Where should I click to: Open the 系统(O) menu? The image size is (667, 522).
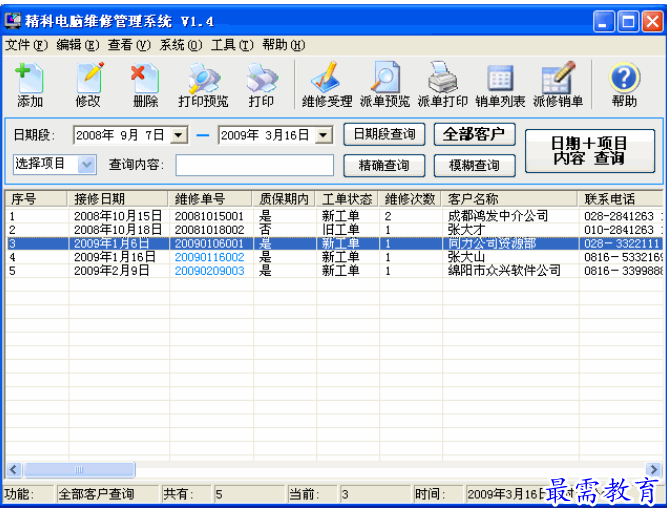[181, 45]
